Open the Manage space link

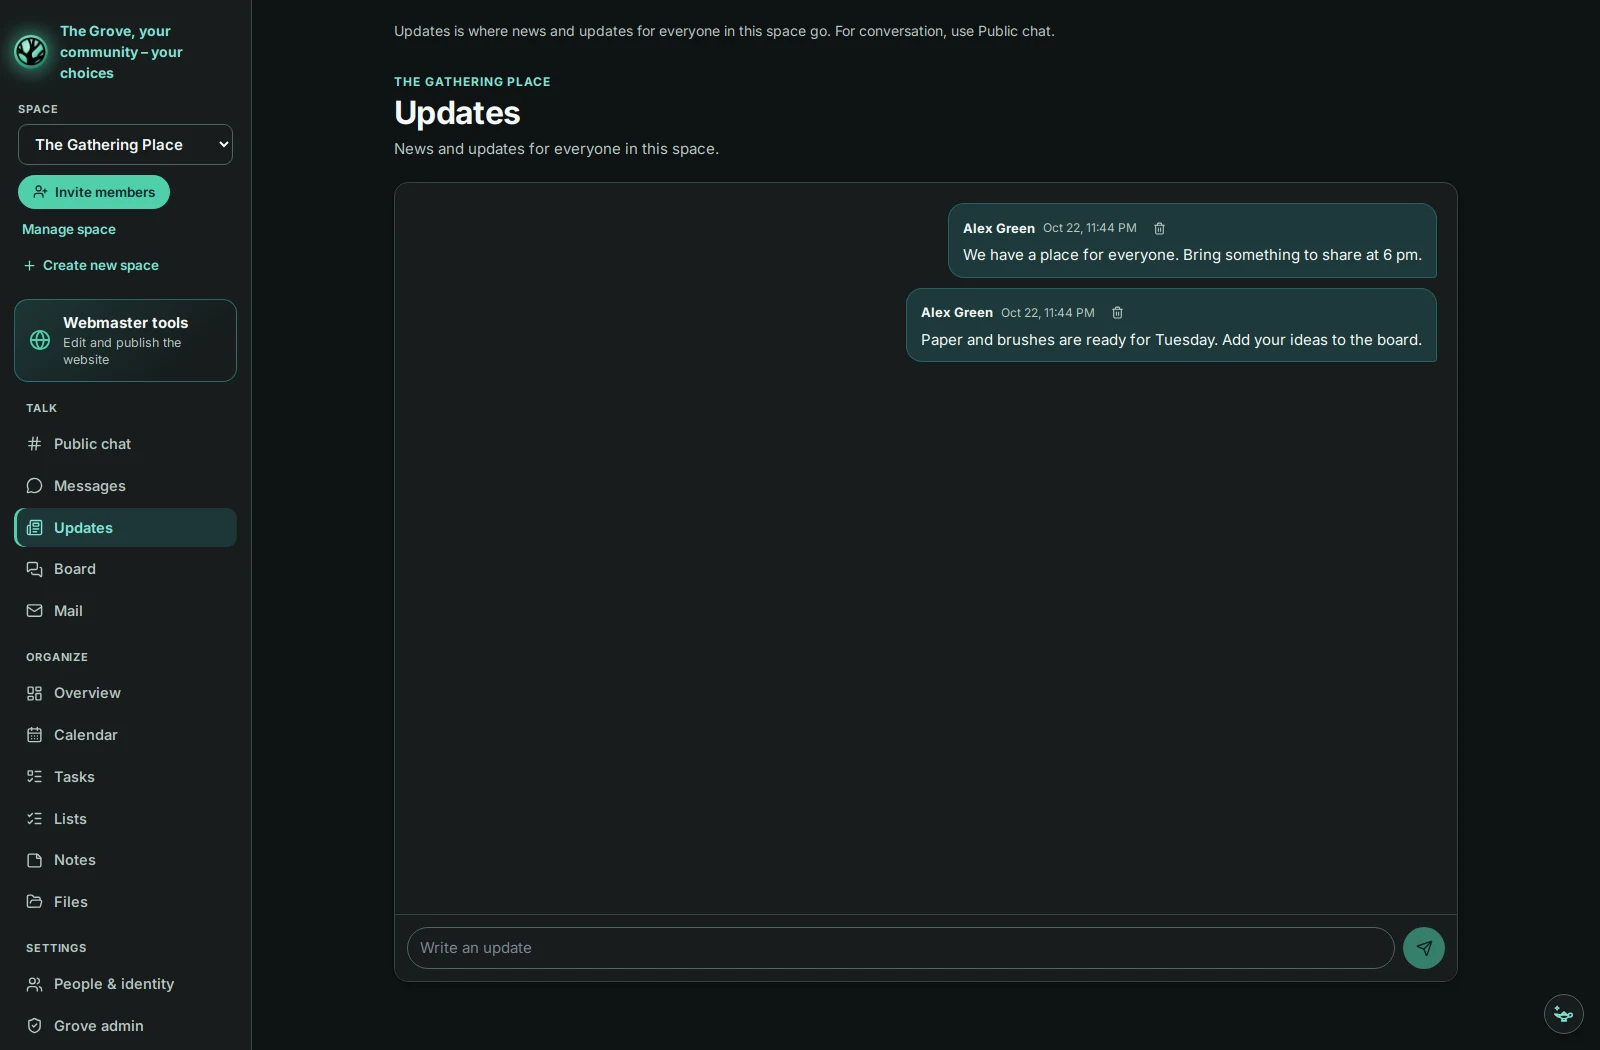pos(69,229)
